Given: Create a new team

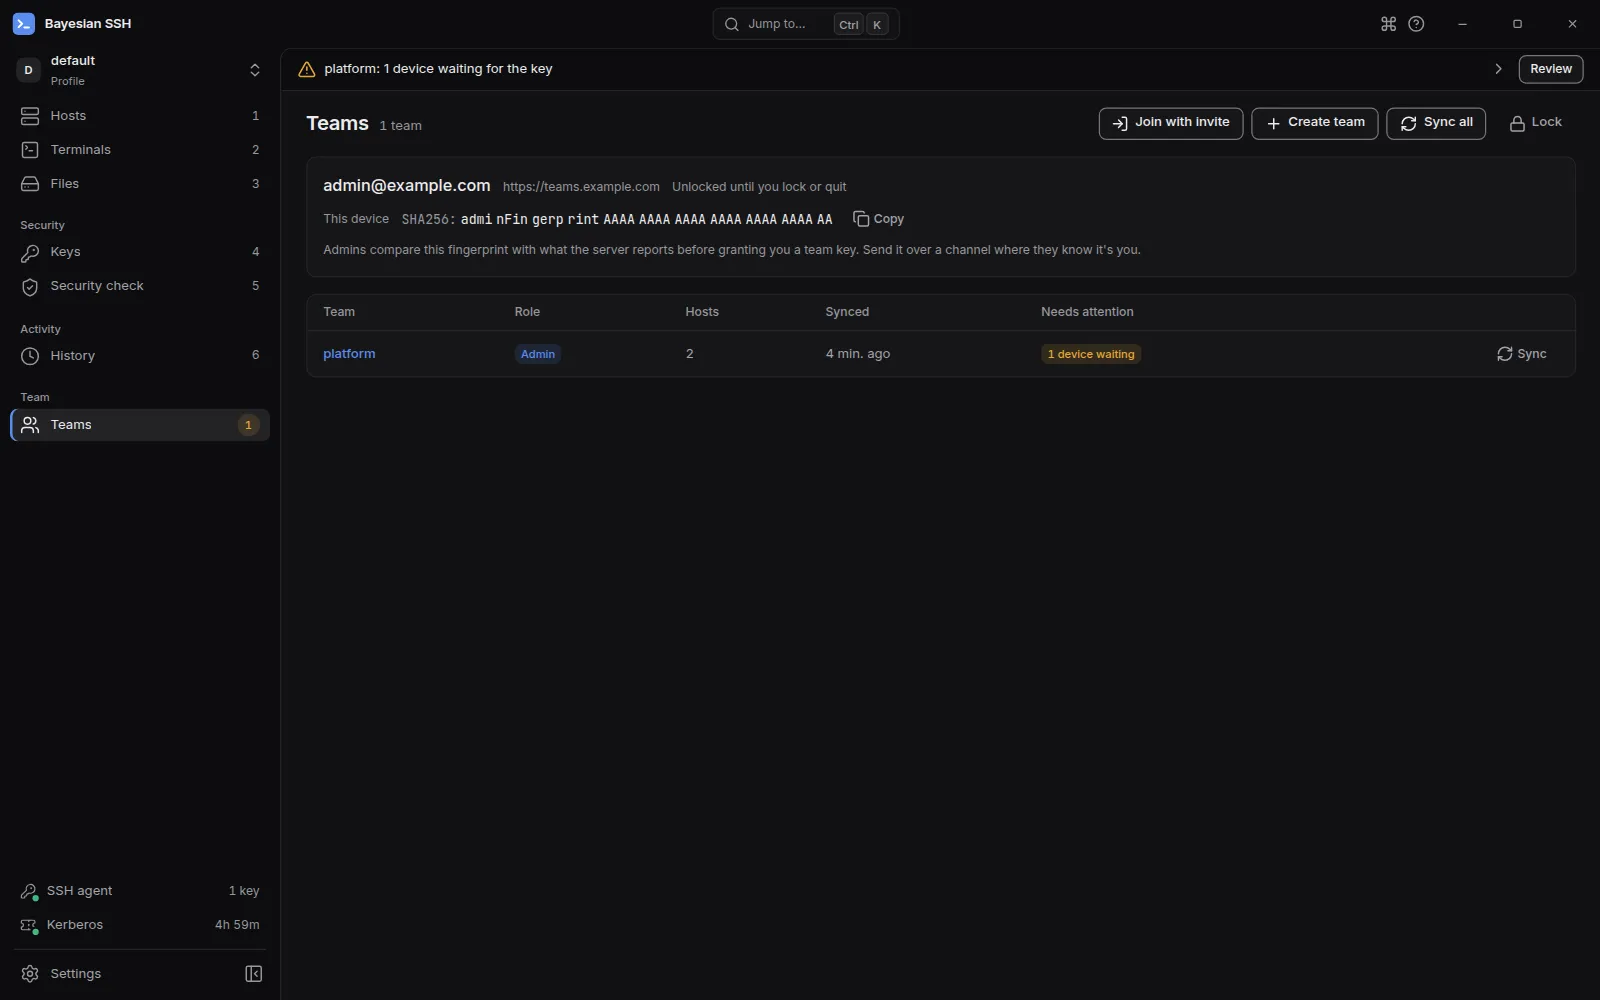Looking at the screenshot, I should coord(1315,123).
